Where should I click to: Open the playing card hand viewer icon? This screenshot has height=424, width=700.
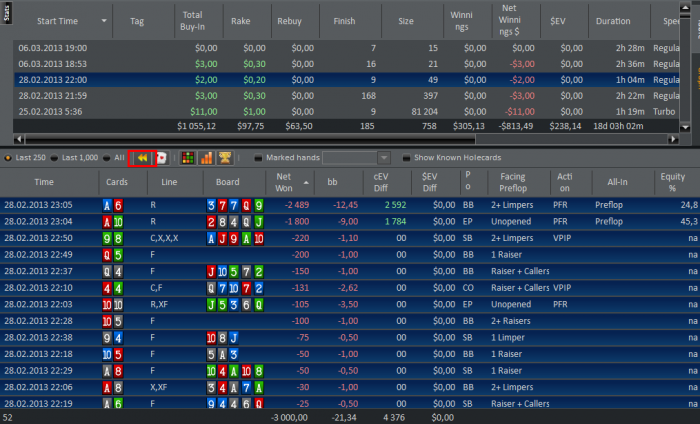(162, 158)
